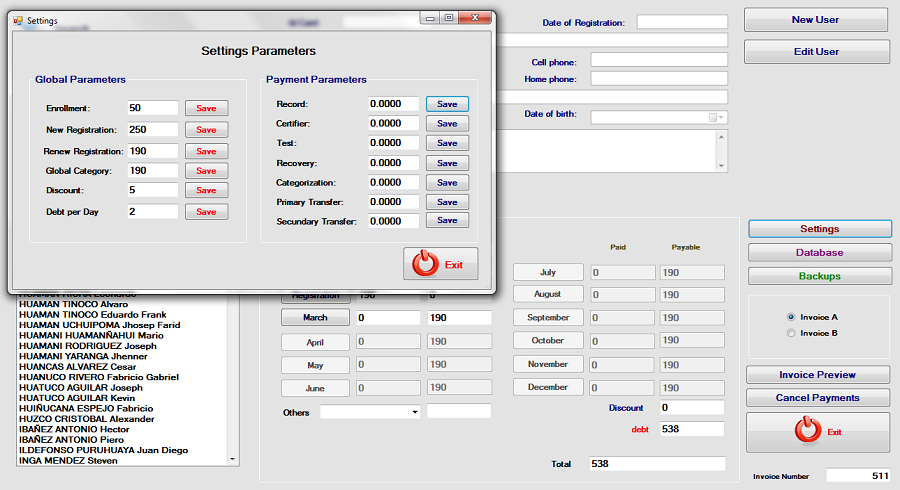
Task: Click the March month button
Action: coord(315,317)
